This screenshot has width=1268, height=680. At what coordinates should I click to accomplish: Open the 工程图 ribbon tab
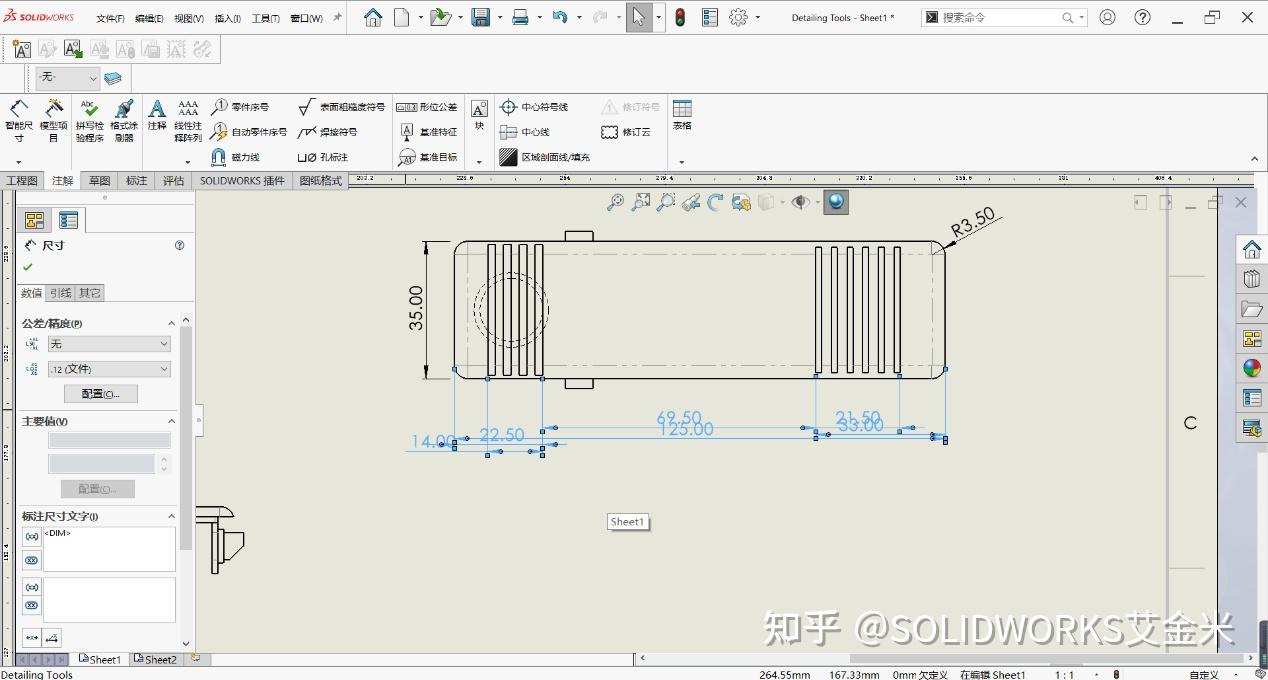[22, 181]
